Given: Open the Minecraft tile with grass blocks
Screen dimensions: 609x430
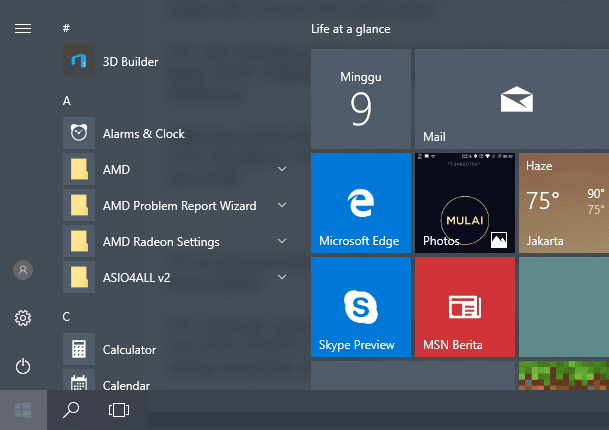Looking at the screenshot, I should coord(564,376).
